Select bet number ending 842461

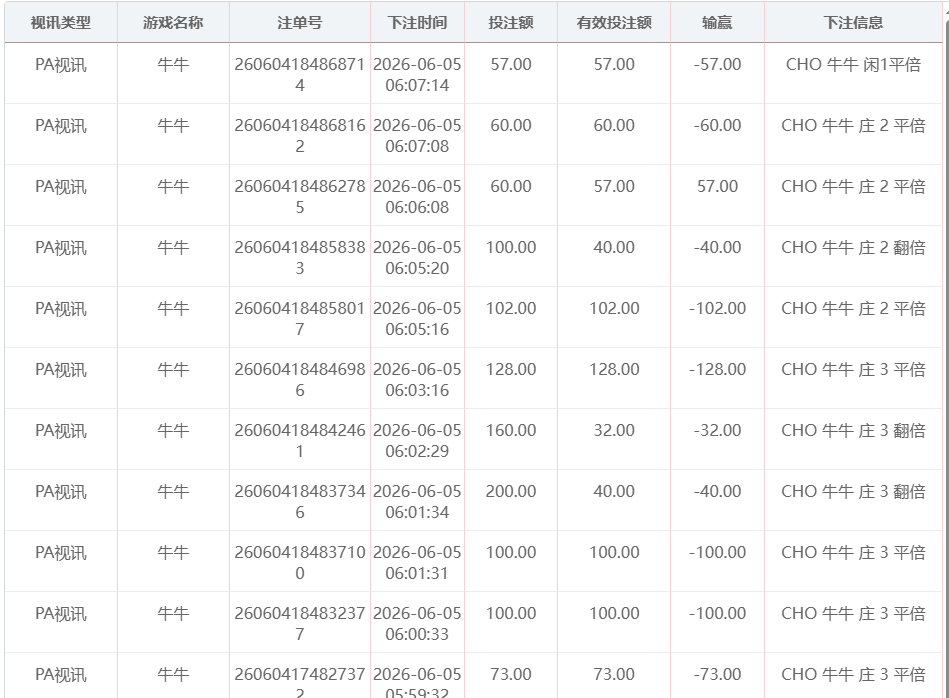(x=300, y=441)
